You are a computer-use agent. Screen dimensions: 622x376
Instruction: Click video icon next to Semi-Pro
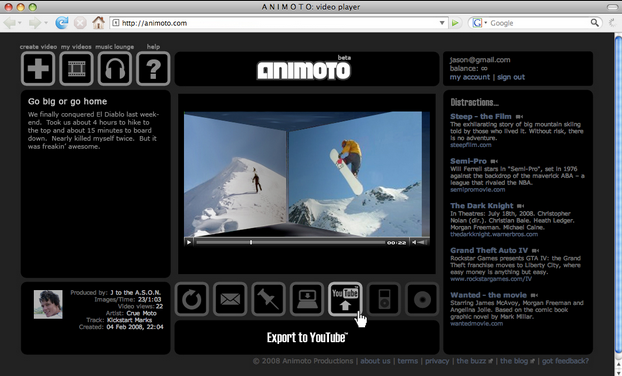tap(494, 161)
